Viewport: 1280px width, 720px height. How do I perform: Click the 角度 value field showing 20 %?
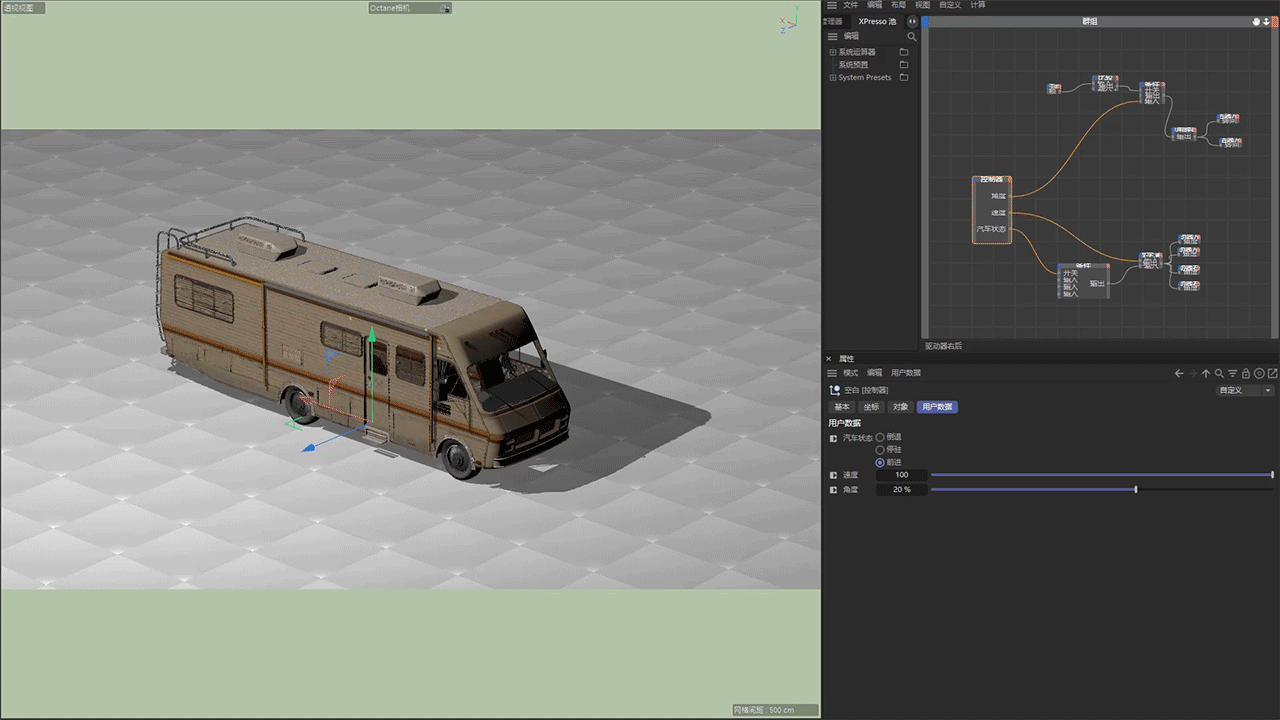(902, 490)
